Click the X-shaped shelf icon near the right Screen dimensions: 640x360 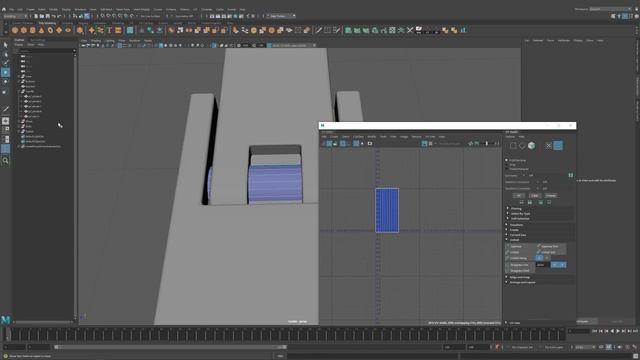pyautogui.click(x=410, y=30)
